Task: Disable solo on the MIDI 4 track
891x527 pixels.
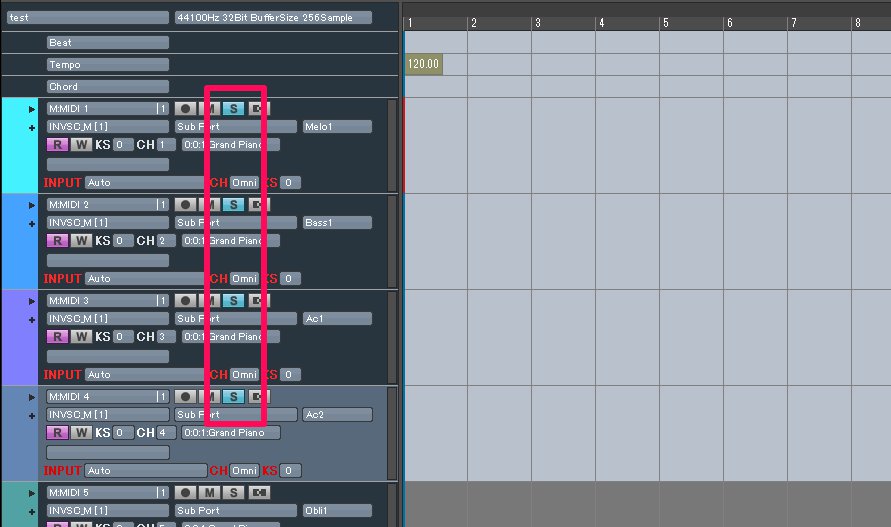Action: point(233,396)
